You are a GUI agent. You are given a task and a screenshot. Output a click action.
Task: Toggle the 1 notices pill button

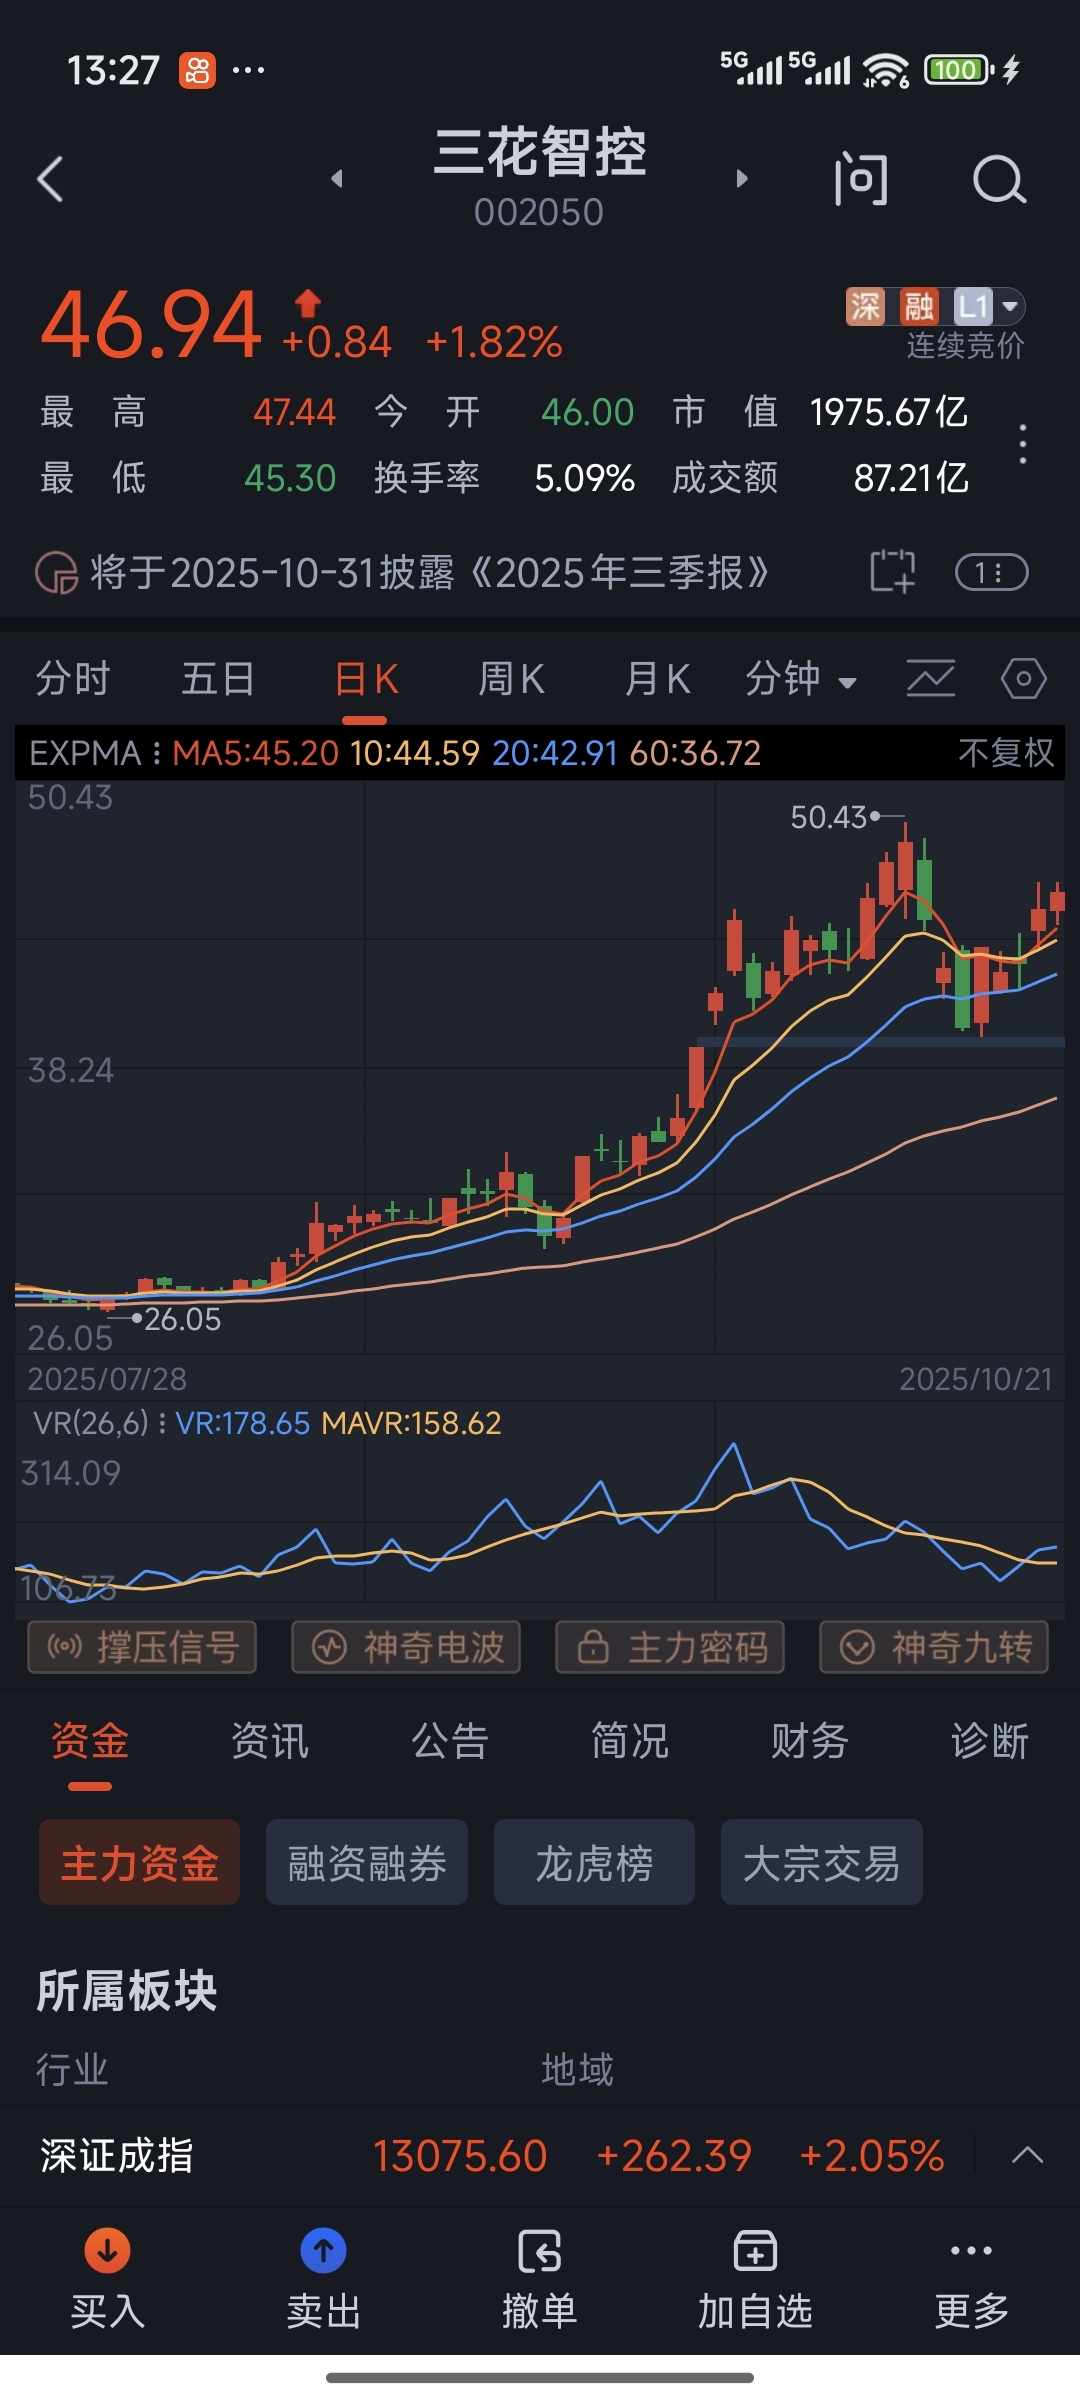point(991,572)
